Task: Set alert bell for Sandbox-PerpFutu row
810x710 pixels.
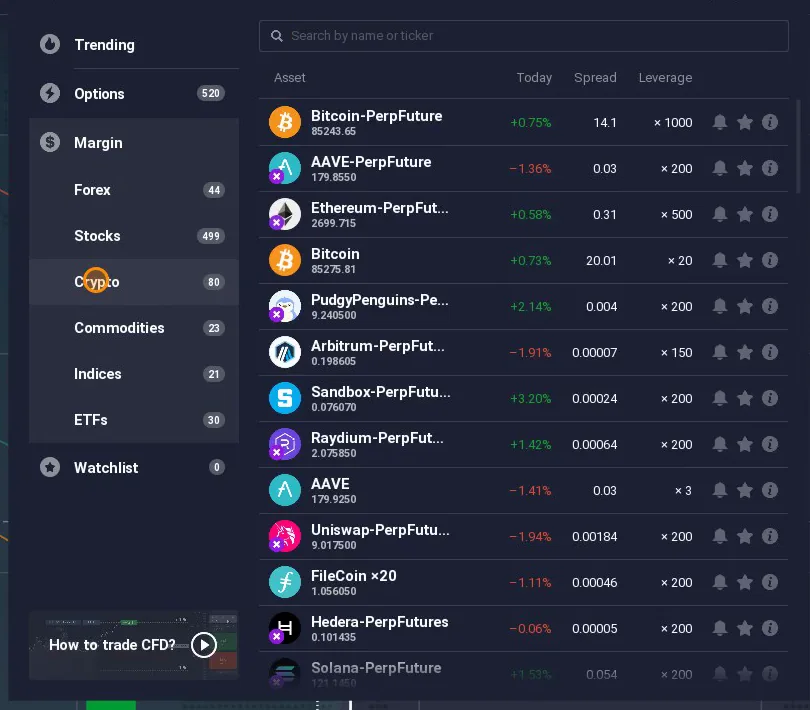Action: [720, 398]
